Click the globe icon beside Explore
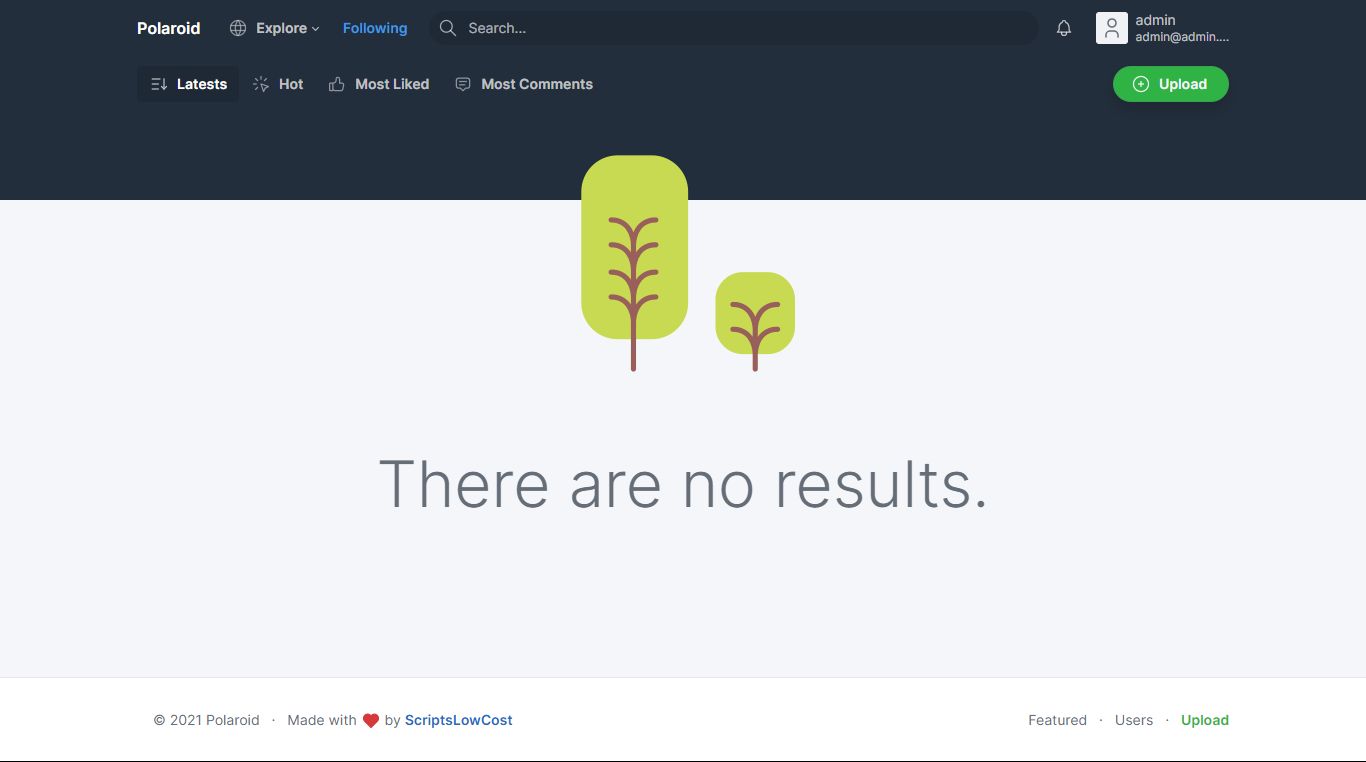 238,28
